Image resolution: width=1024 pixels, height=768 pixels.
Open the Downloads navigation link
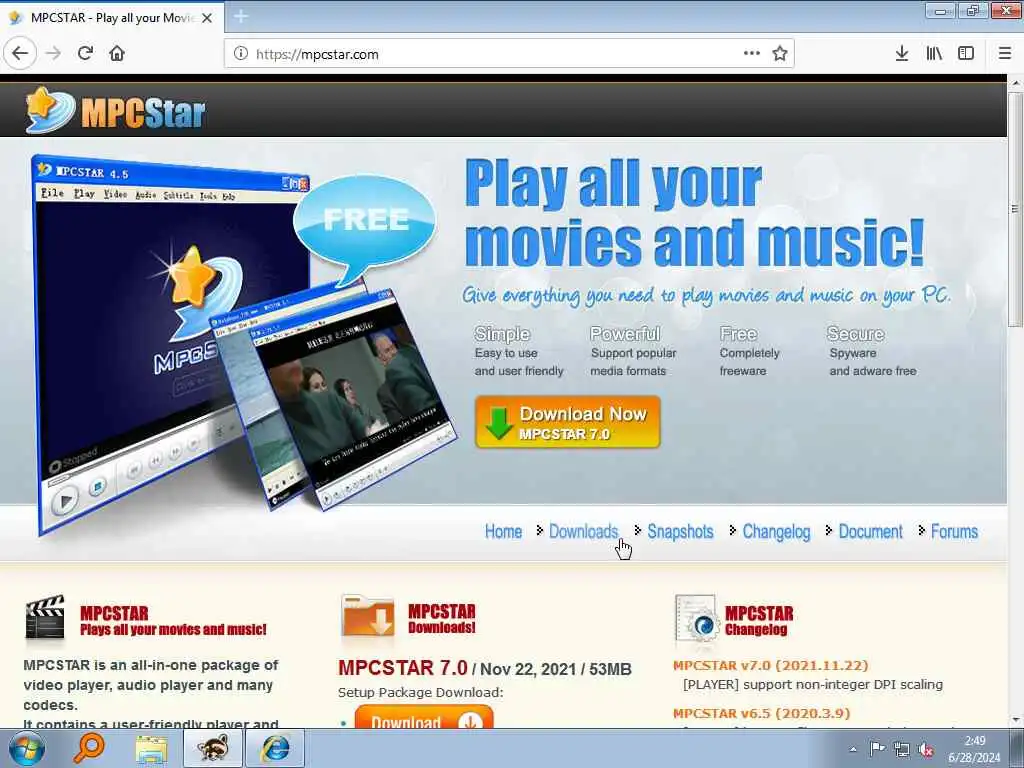pyautogui.click(x=583, y=532)
